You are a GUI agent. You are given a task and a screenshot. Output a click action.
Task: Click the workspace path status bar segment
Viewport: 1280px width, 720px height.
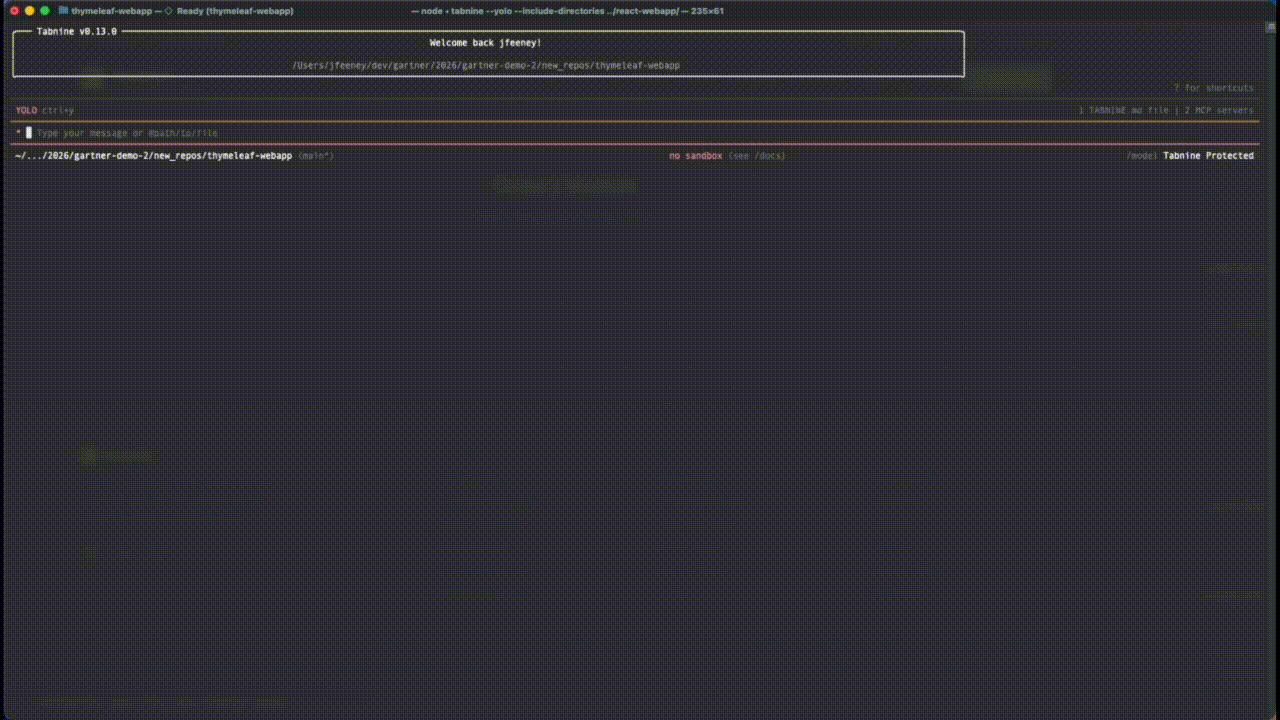point(153,155)
